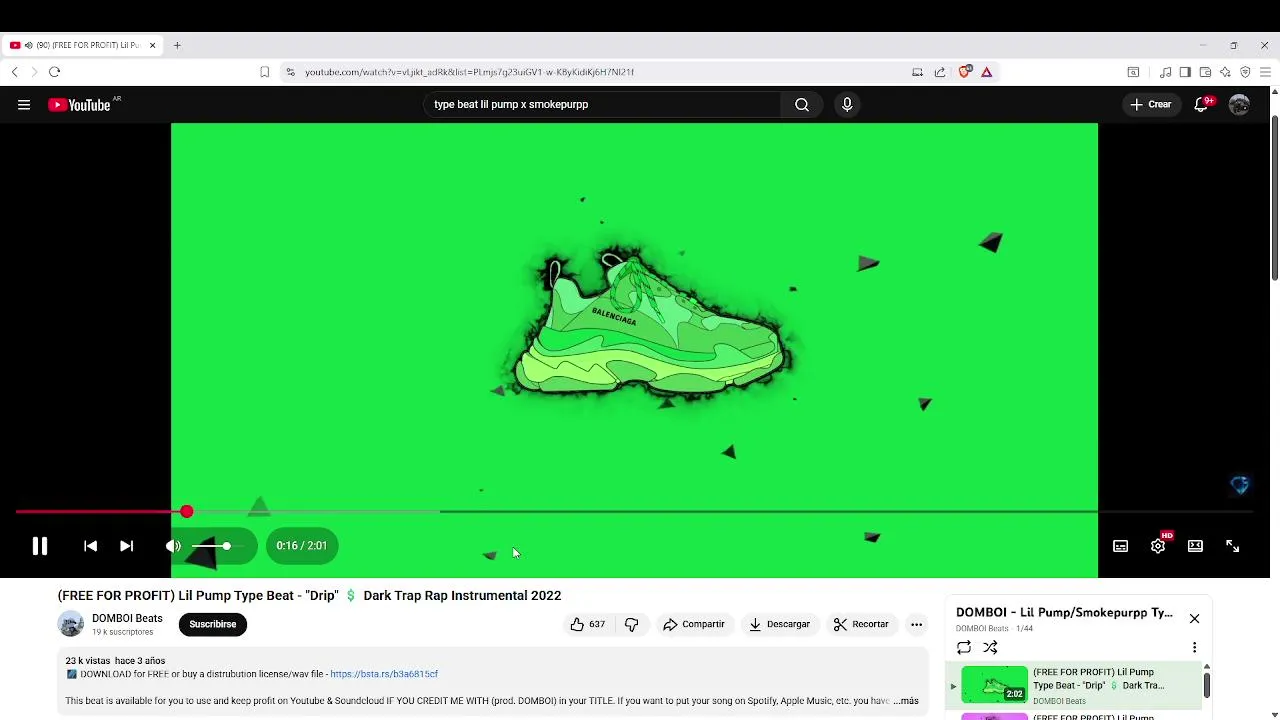Close the YouTube browser tab
Screen dimensions: 1280x720
coord(152,45)
